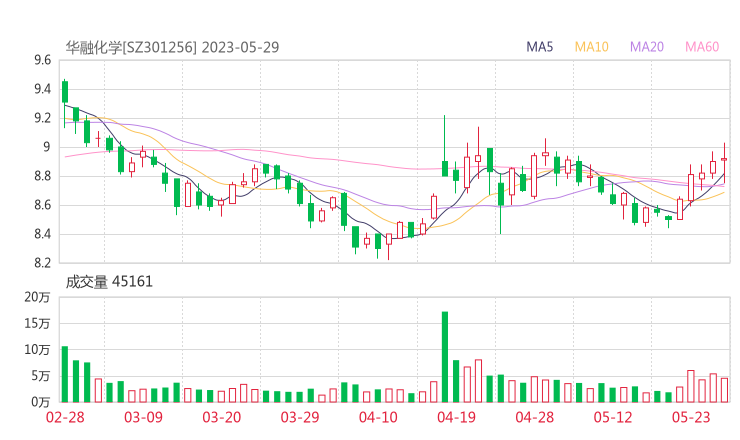Click the 9.4 price axis label
The width and height of the screenshot is (740, 440).
(42, 89)
